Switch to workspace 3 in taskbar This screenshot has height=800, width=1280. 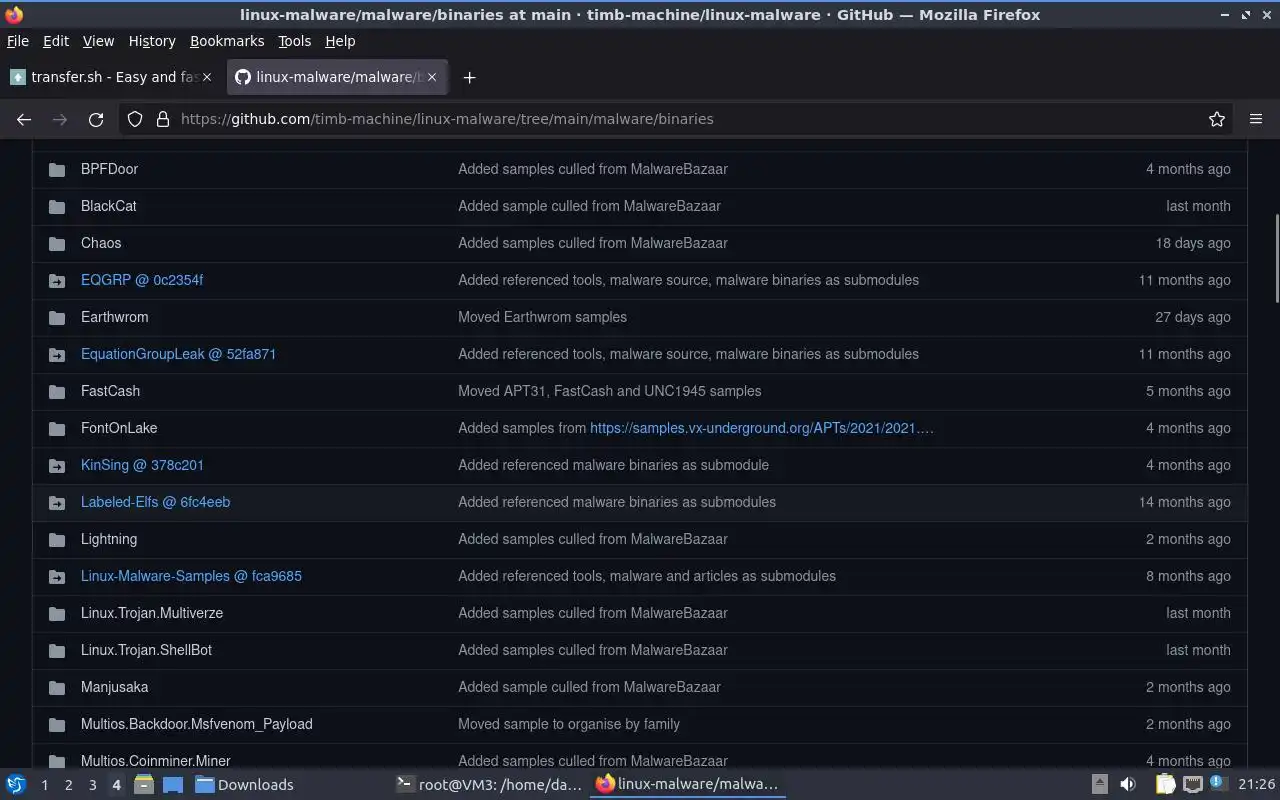[92, 785]
